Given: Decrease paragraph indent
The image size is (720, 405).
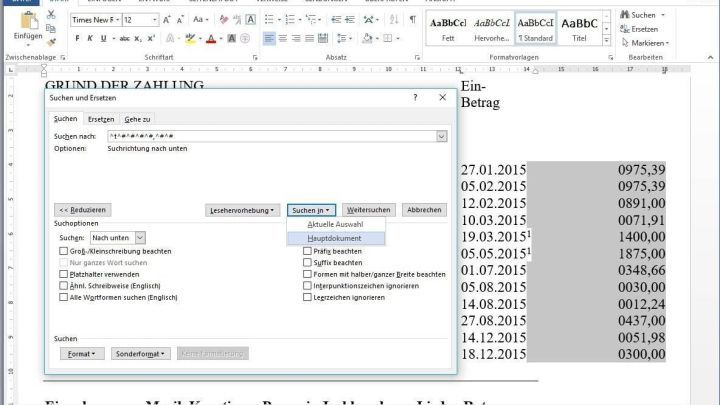Looking at the screenshot, I should [x=336, y=20].
